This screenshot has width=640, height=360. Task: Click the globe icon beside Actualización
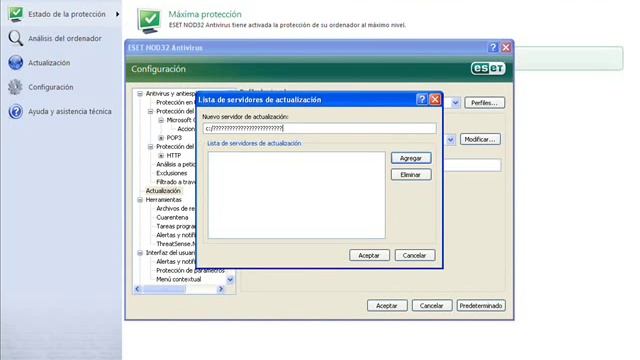(x=16, y=62)
